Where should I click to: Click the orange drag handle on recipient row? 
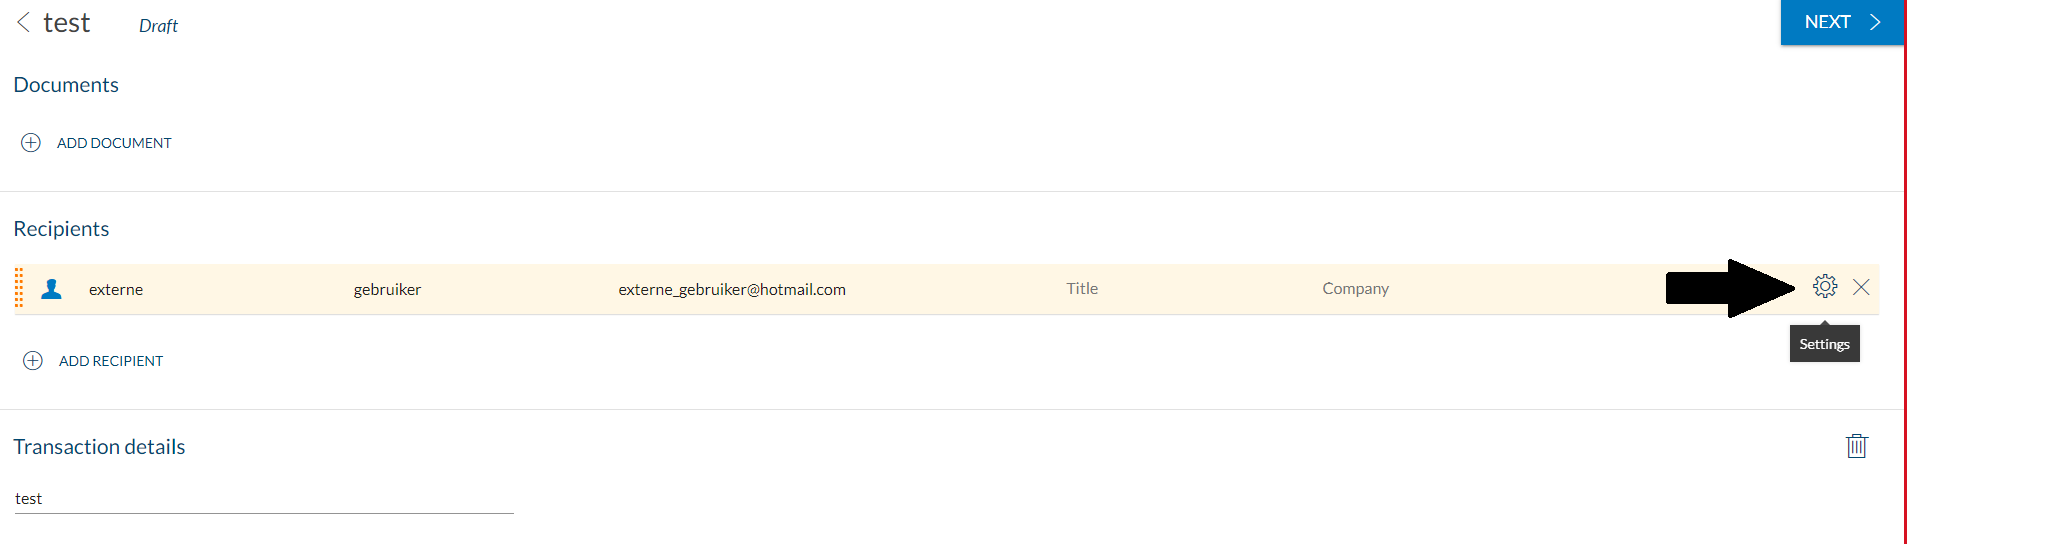tap(19, 288)
